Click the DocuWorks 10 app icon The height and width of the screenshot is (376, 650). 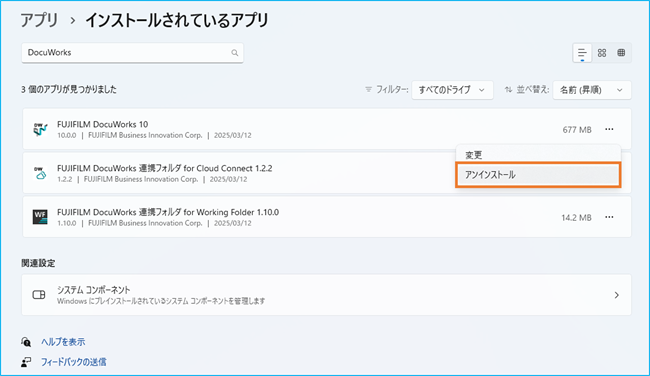(40, 129)
